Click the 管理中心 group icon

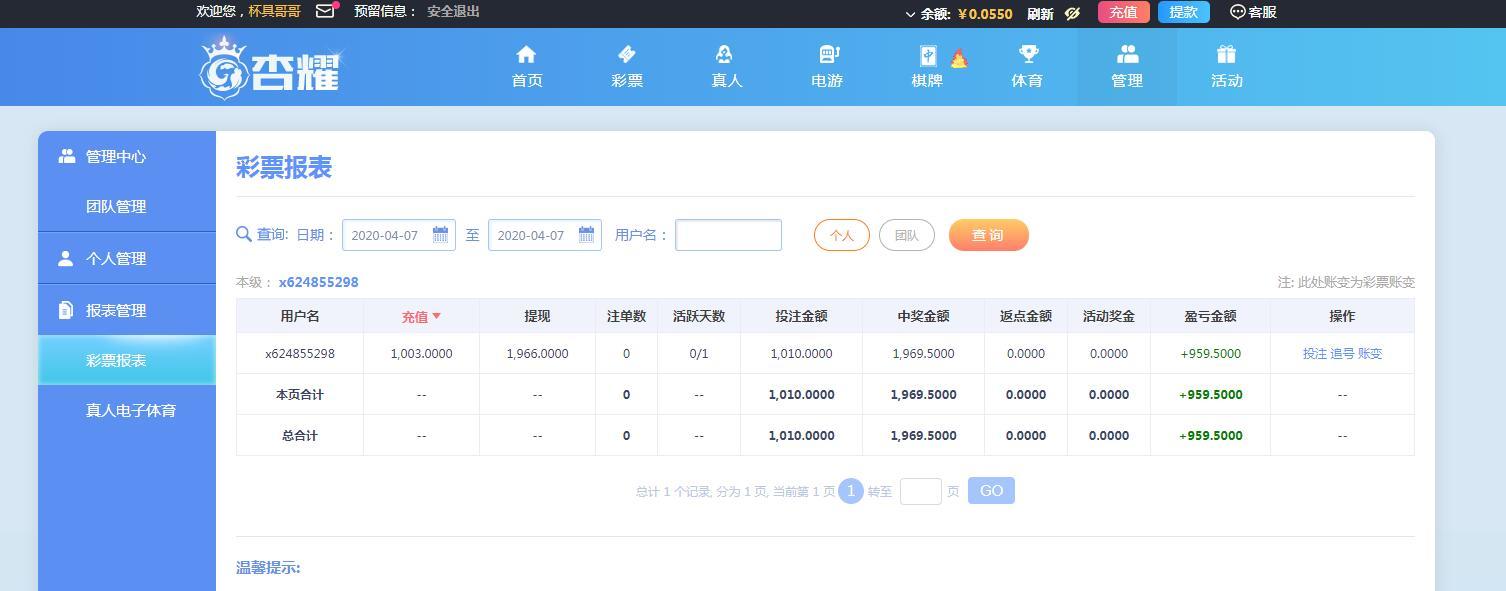[x=67, y=156]
